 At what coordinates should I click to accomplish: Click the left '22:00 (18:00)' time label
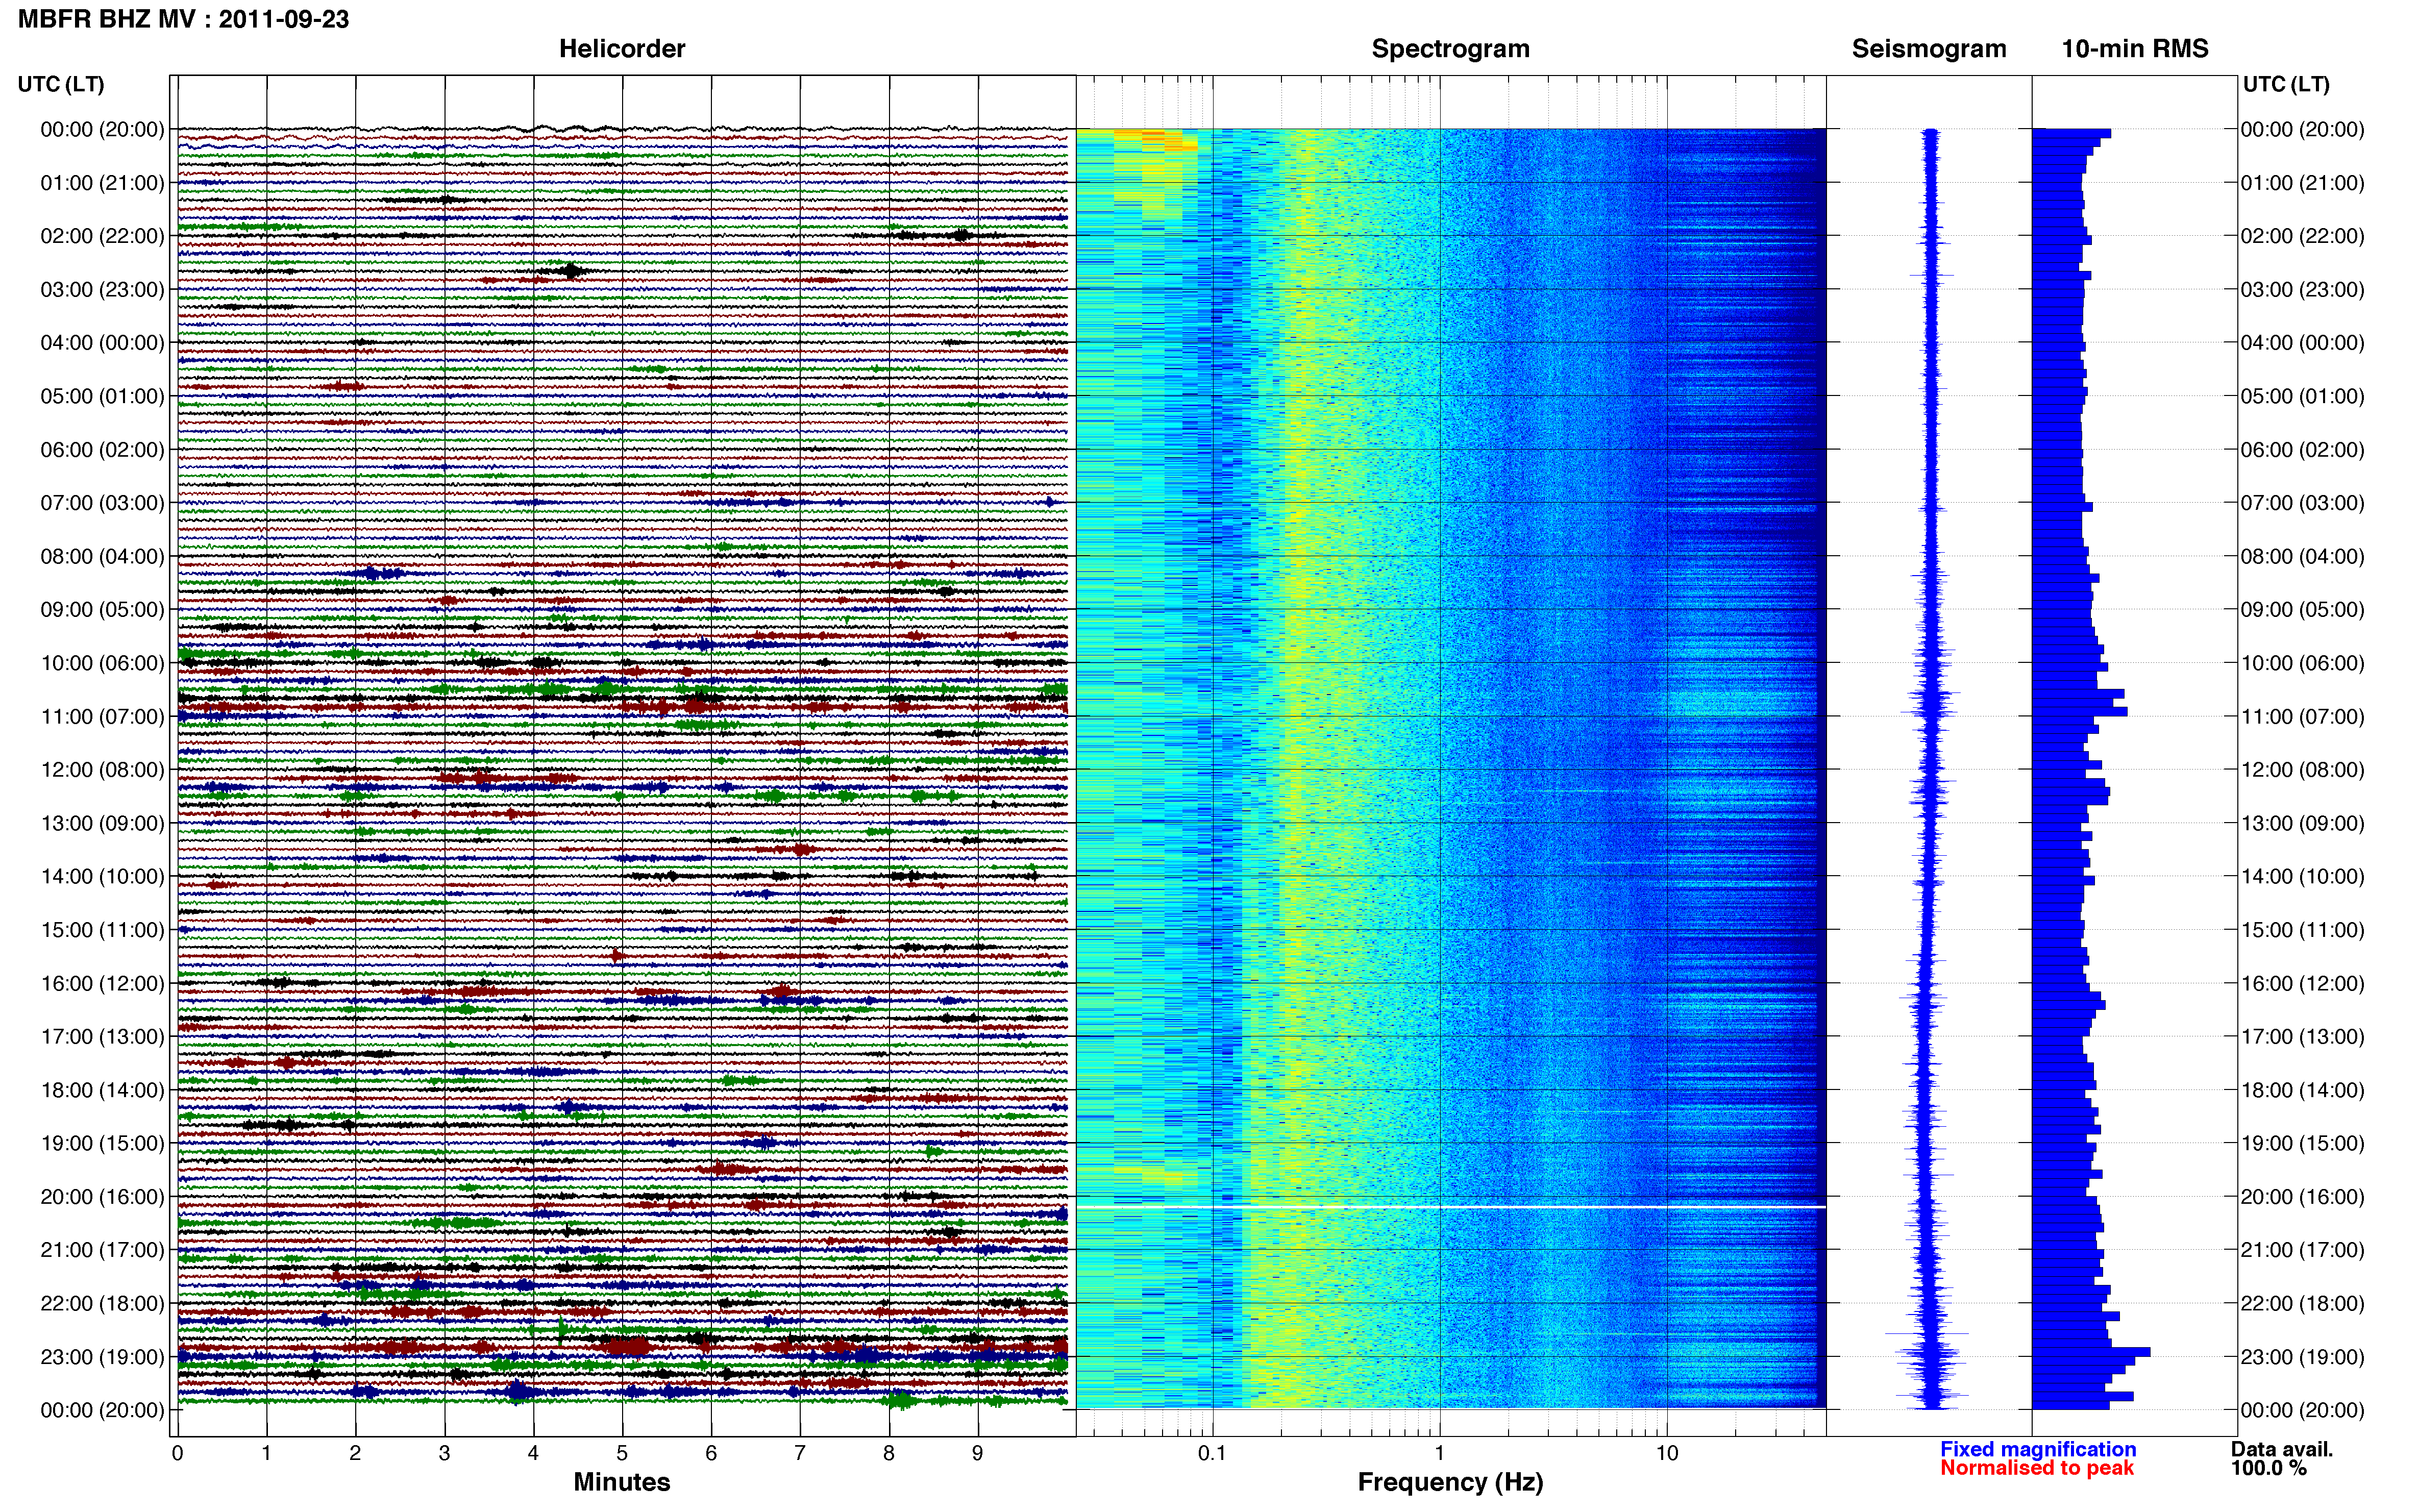coord(102,1304)
